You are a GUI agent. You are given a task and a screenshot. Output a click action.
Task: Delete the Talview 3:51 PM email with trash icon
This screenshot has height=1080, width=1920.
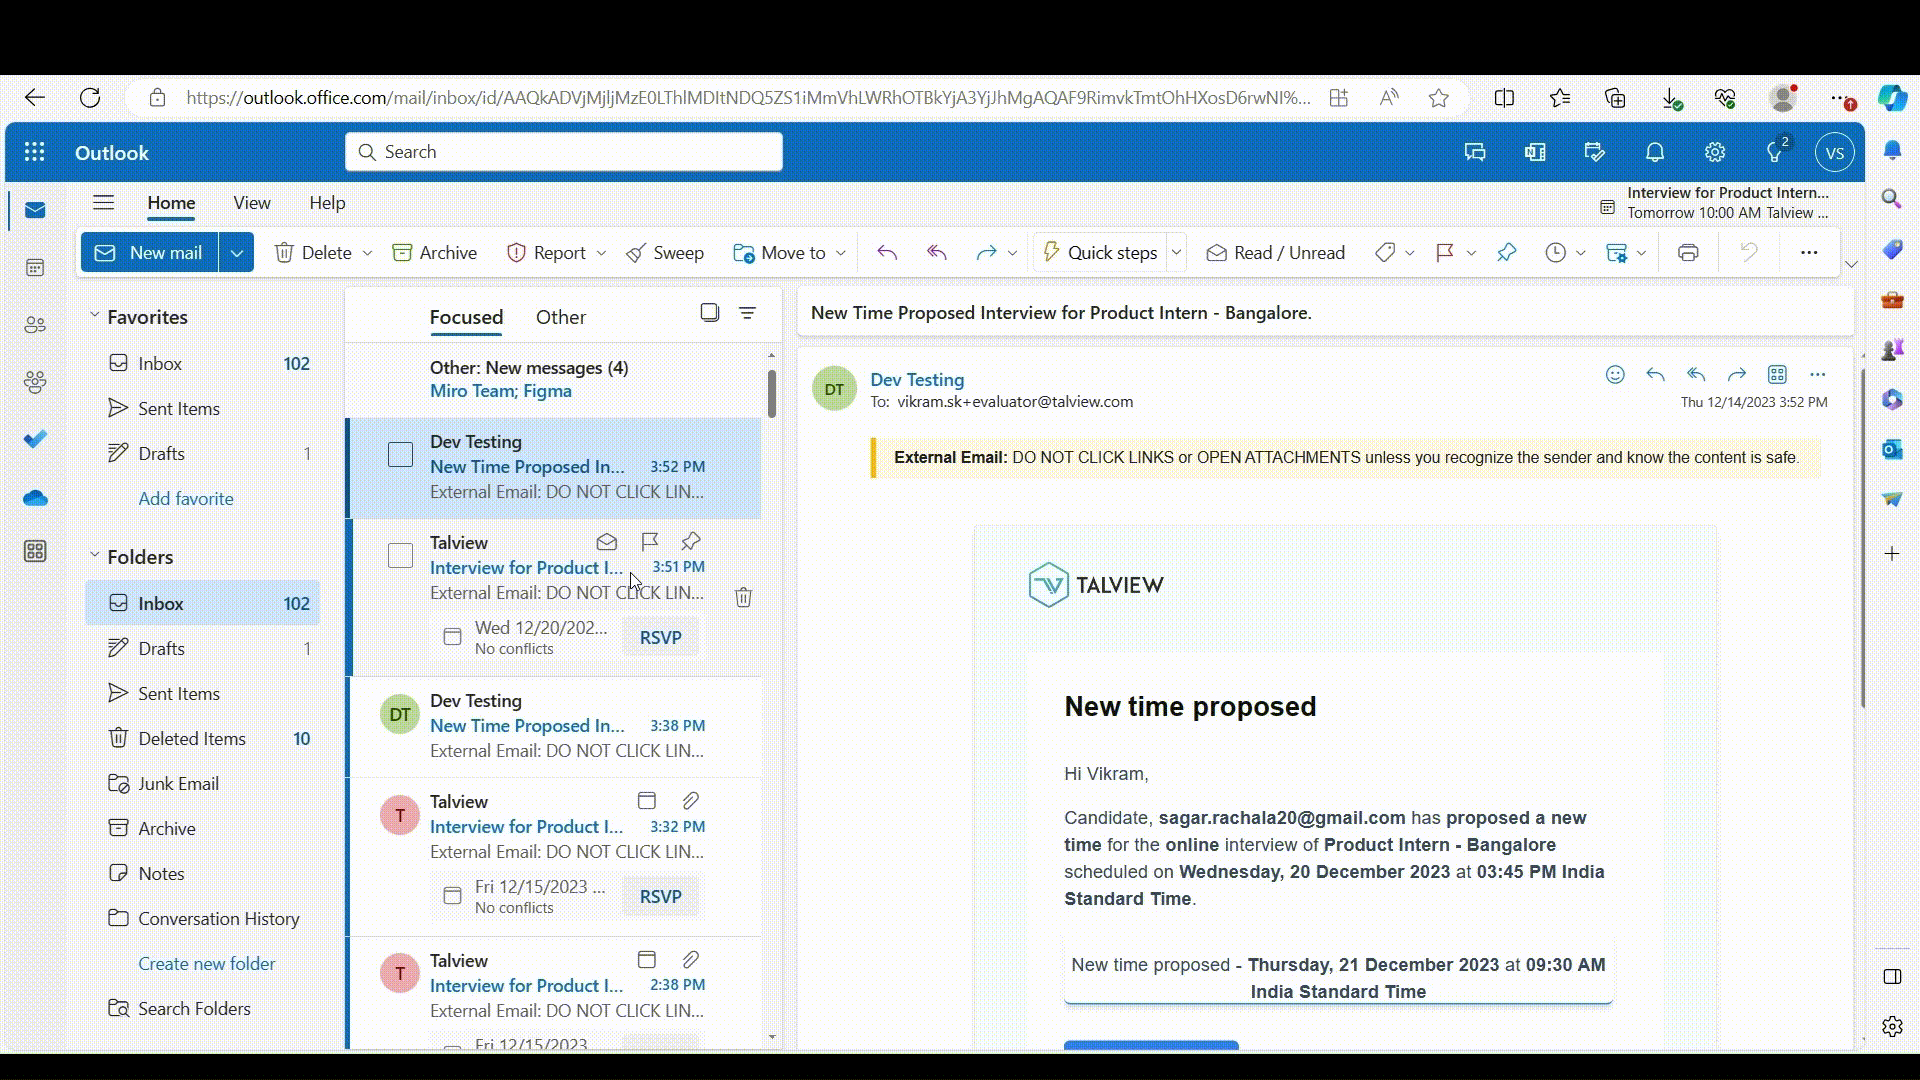(743, 597)
